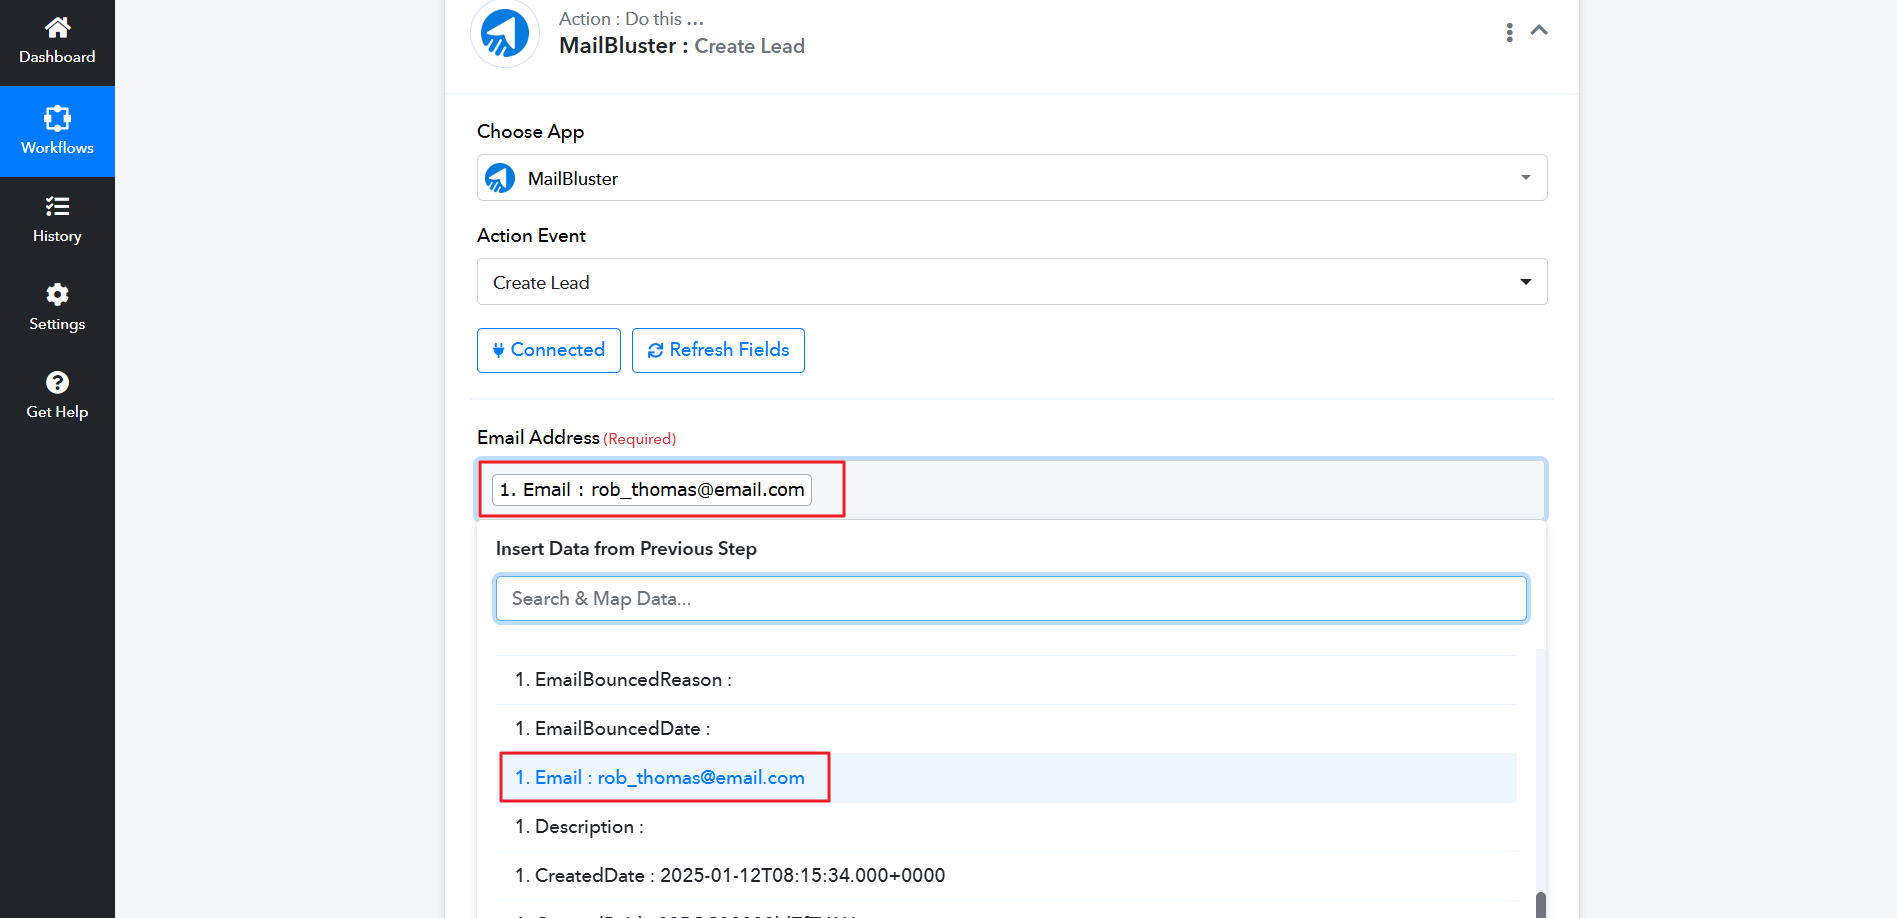Click the Connected button
Image resolution: width=1897 pixels, height=918 pixels.
pyautogui.click(x=548, y=350)
